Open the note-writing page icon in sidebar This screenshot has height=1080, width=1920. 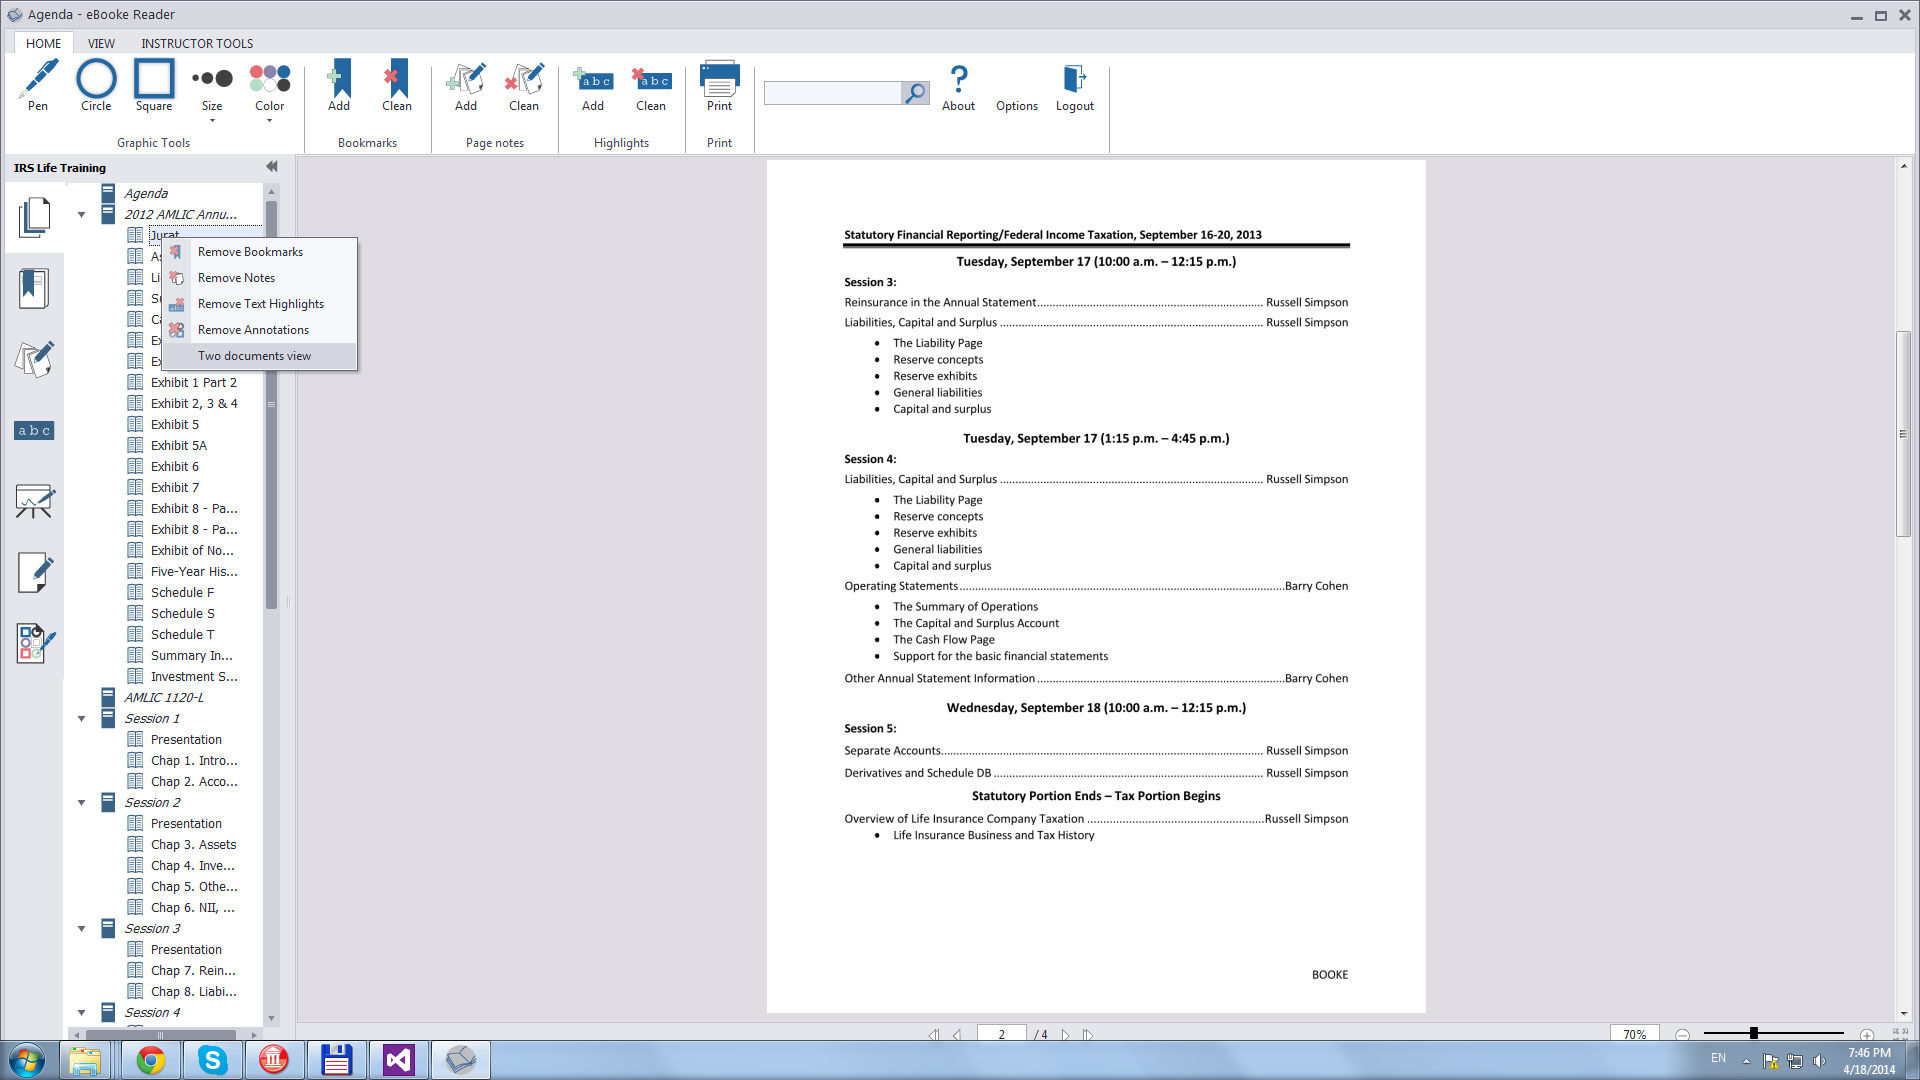(x=34, y=572)
